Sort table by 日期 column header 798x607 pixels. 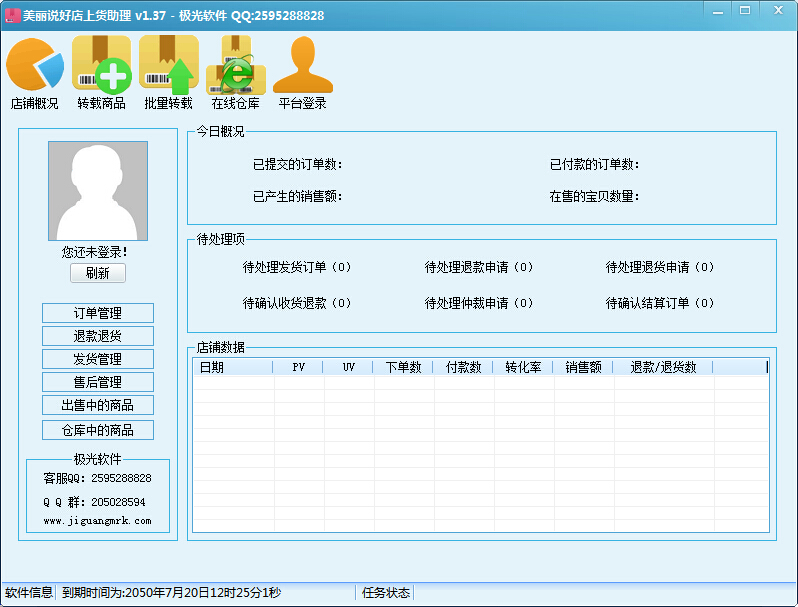click(x=232, y=367)
